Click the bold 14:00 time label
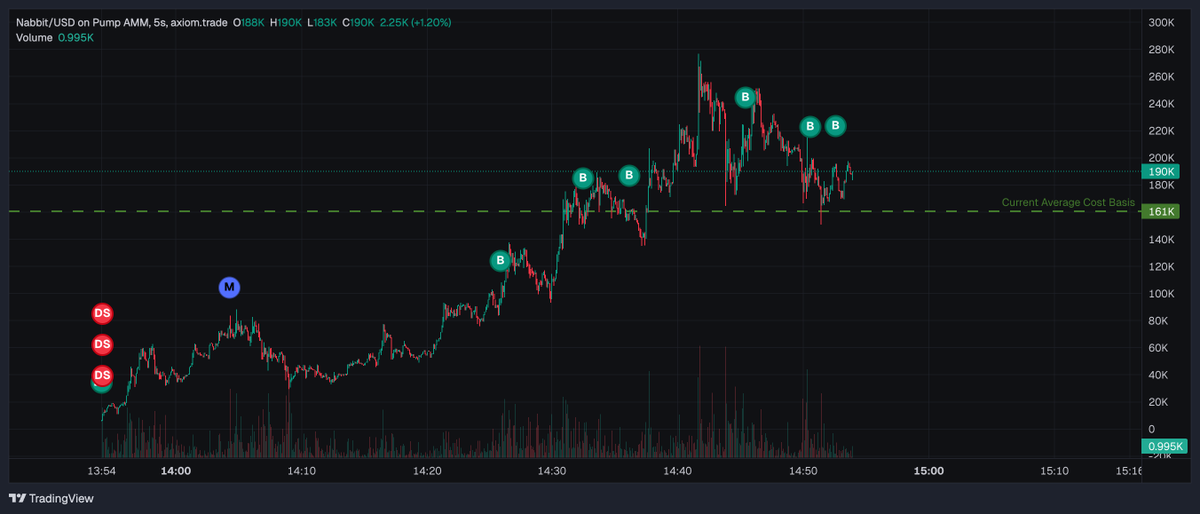The image size is (1200, 514). click(x=176, y=470)
